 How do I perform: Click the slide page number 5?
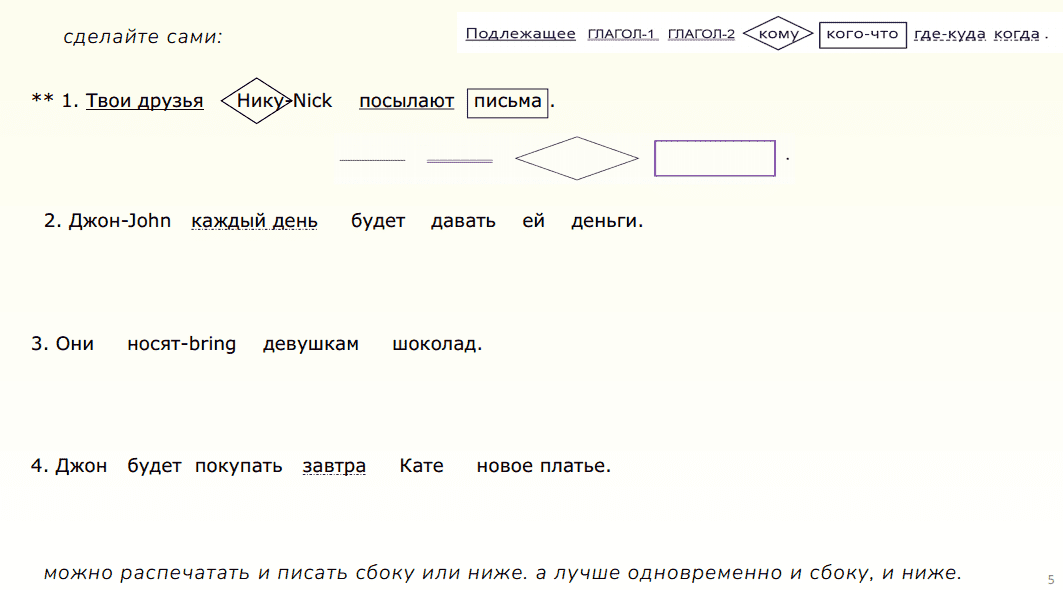coord(1050,580)
